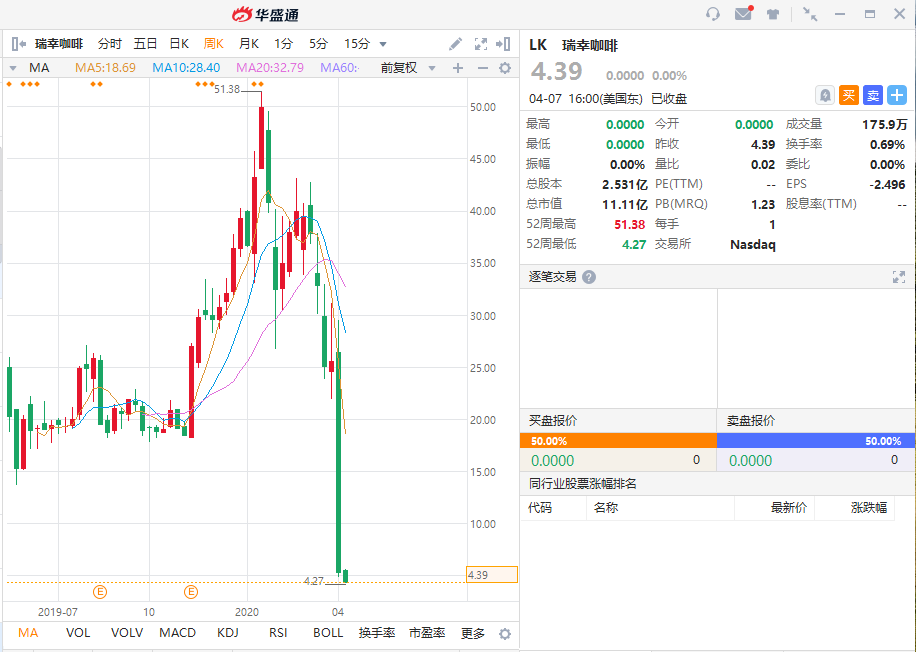The image size is (916, 652).
Task: Click MA60 legend label
Action: tap(340, 68)
